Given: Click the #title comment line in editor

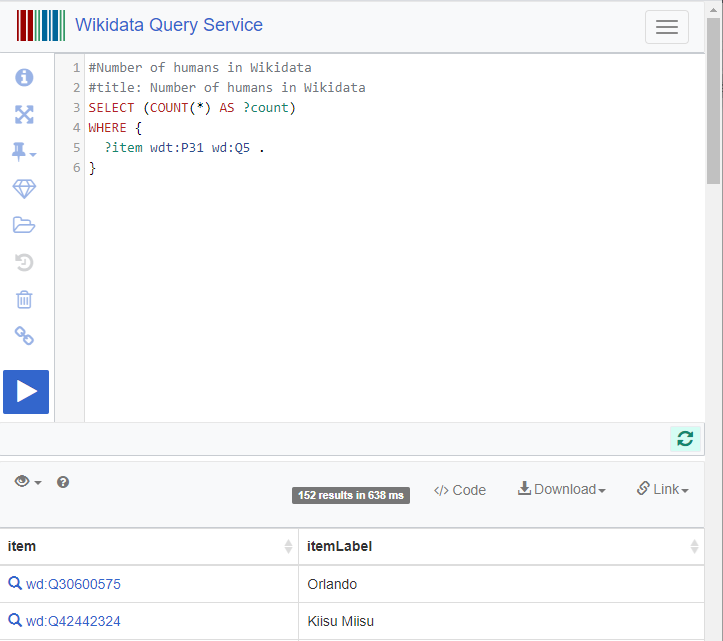Looking at the screenshot, I should pyautogui.click(x=227, y=88).
